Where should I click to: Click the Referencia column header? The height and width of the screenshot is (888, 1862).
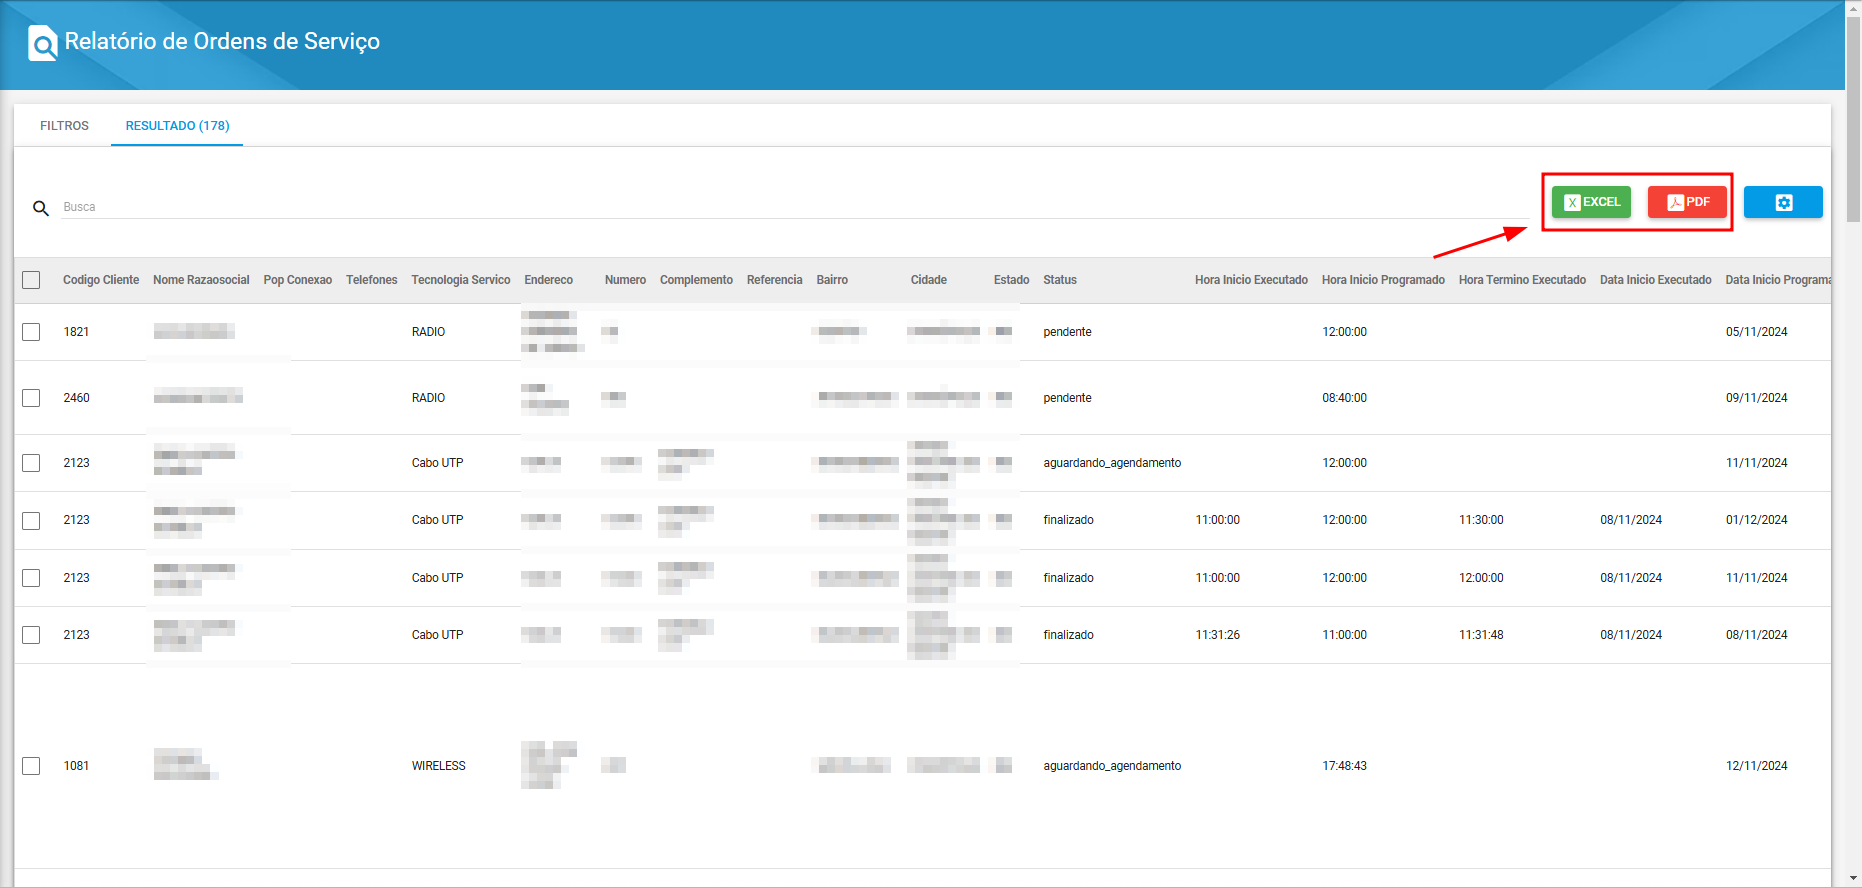(774, 280)
